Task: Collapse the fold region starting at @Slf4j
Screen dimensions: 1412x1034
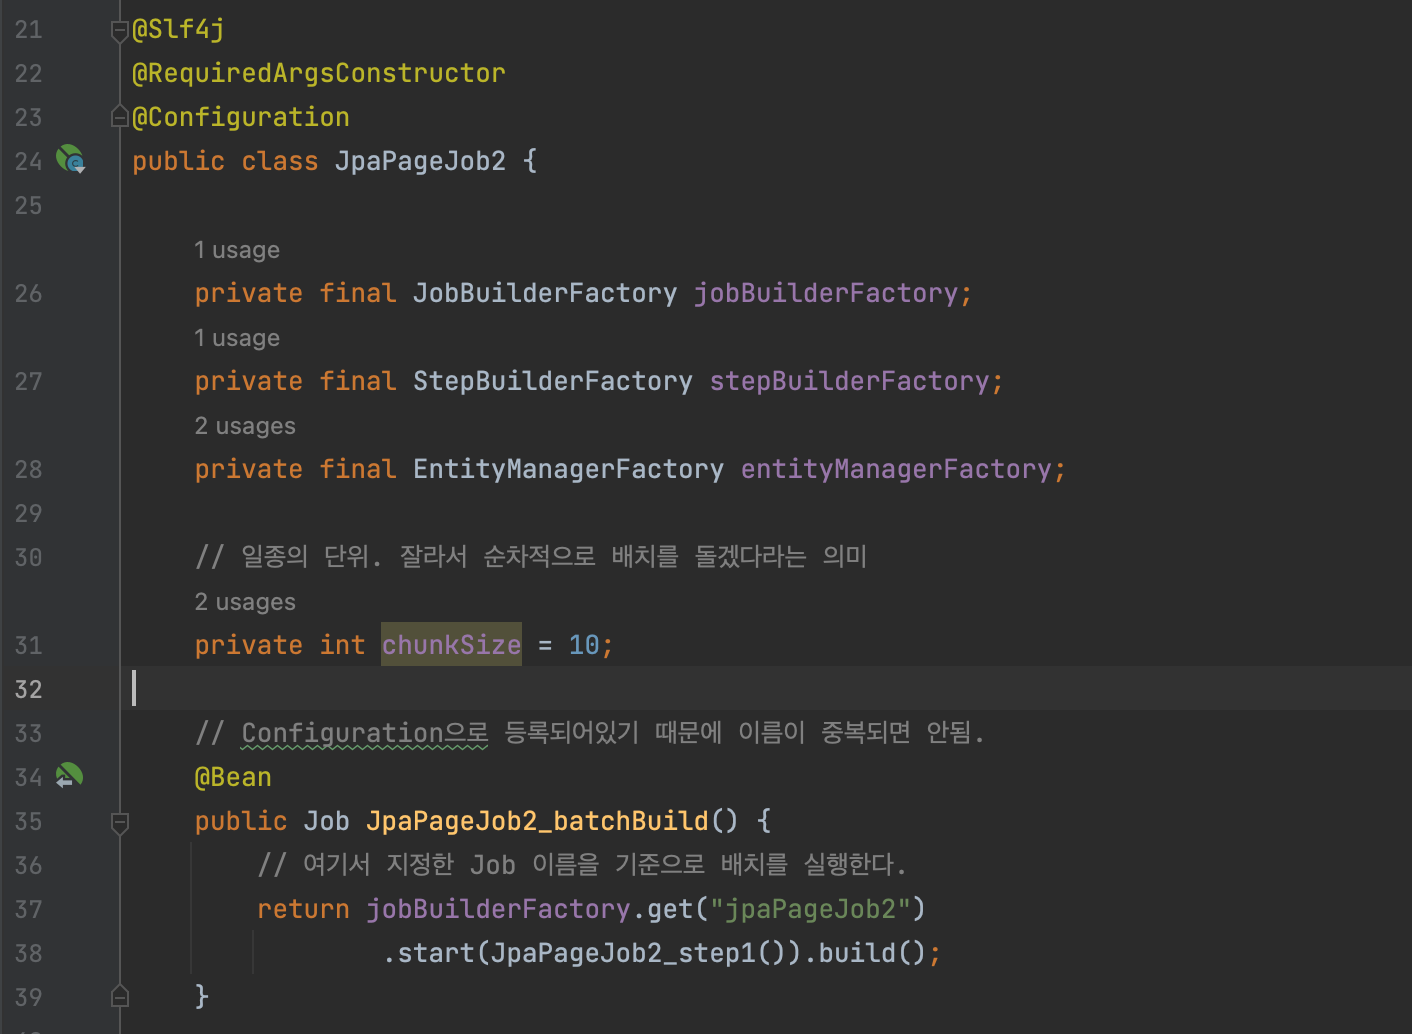Action: point(119,28)
